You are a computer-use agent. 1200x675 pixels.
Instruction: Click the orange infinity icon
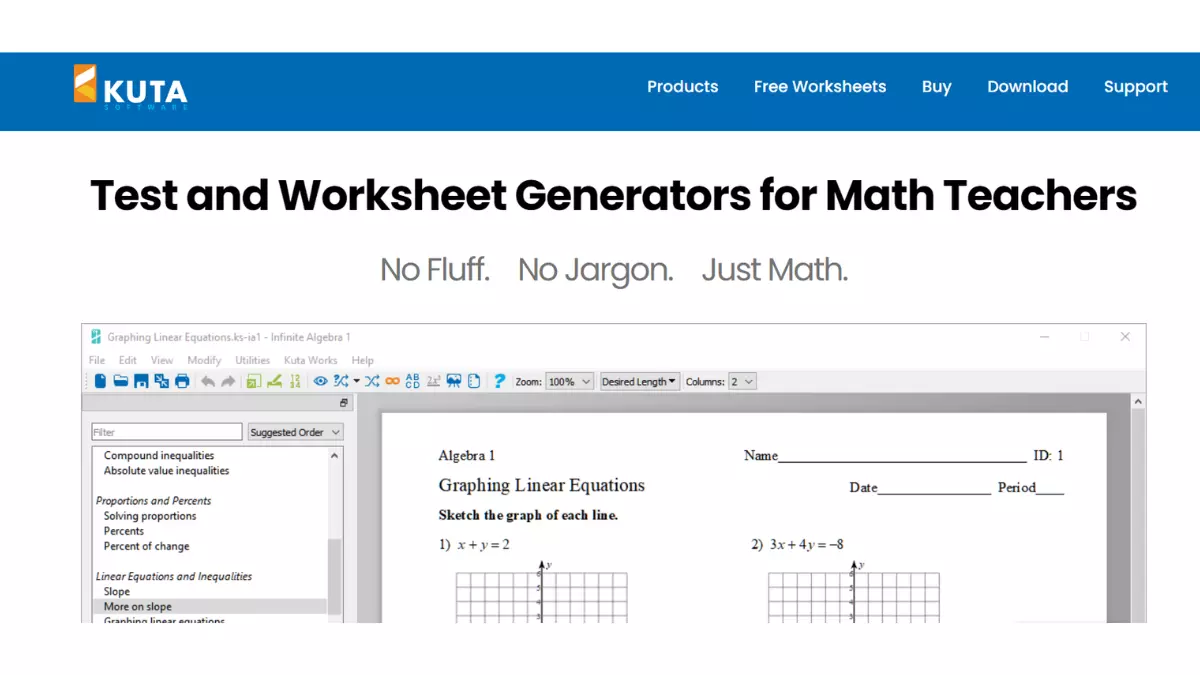click(392, 381)
